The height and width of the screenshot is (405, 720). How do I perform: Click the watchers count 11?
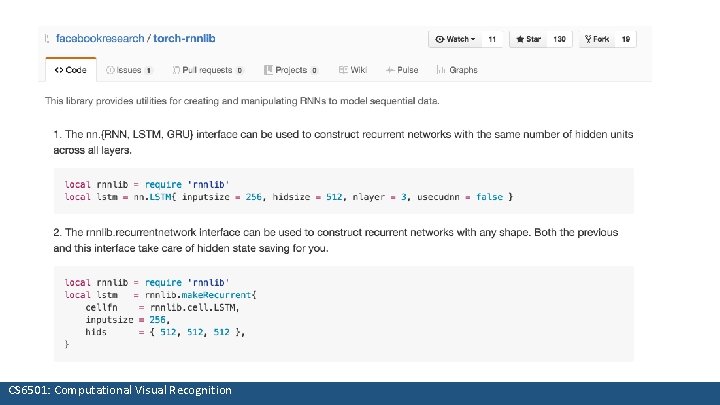493,39
